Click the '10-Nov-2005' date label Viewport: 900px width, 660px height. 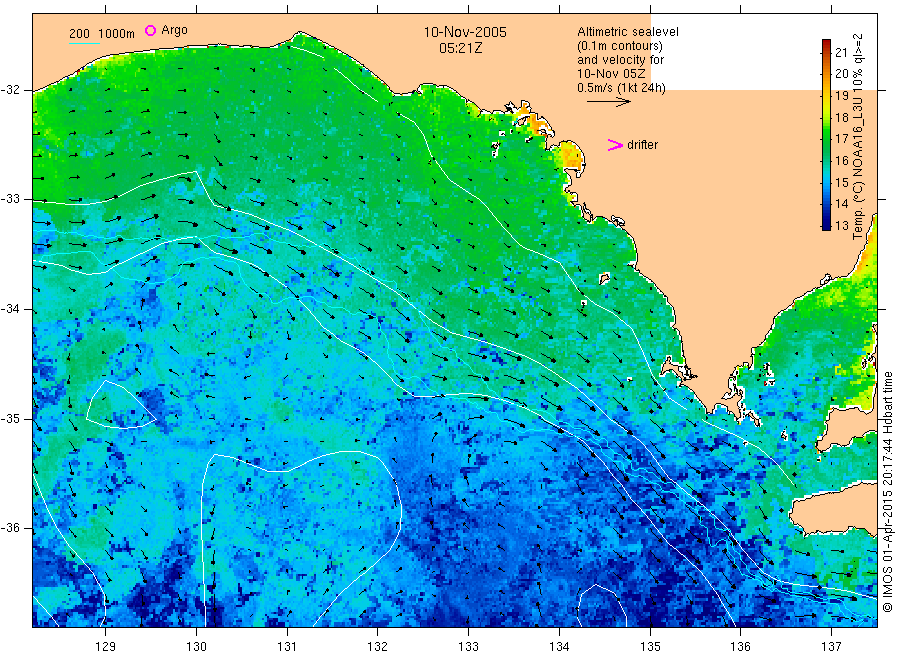point(465,32)
